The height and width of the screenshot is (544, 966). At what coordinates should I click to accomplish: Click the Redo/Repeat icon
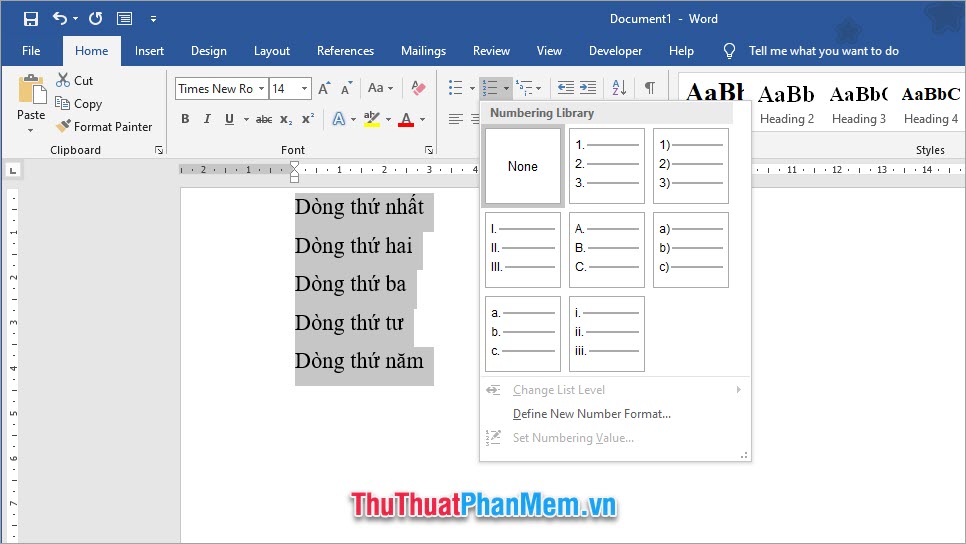95,18
